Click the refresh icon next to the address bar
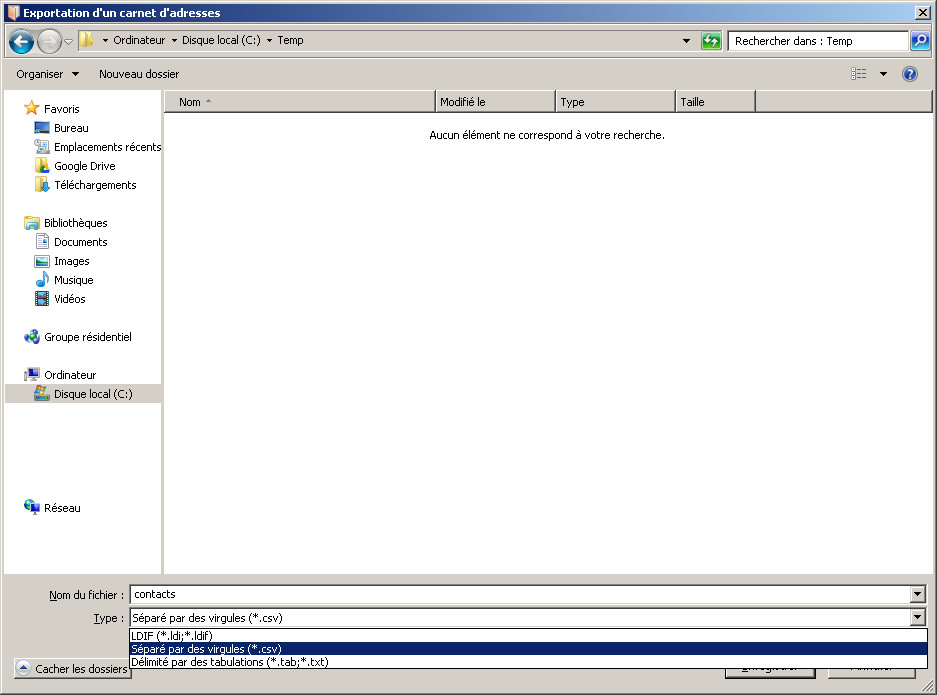Screen dimensions: 937x695 click(x=711, y=40)
